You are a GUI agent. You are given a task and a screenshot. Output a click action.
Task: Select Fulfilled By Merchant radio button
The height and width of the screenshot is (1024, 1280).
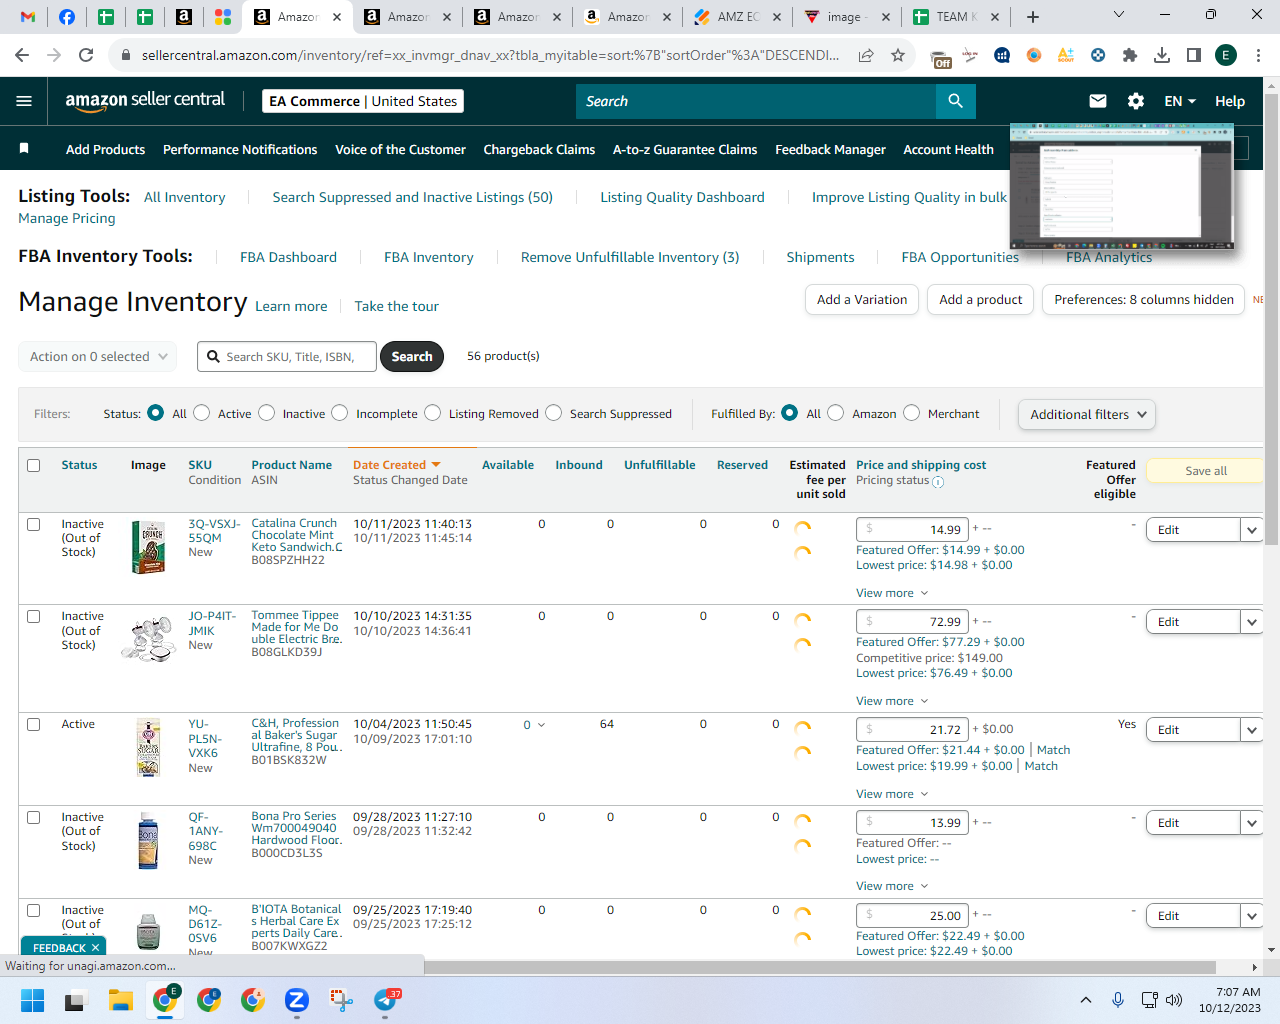pyautogui.click(x=911, y=413)
